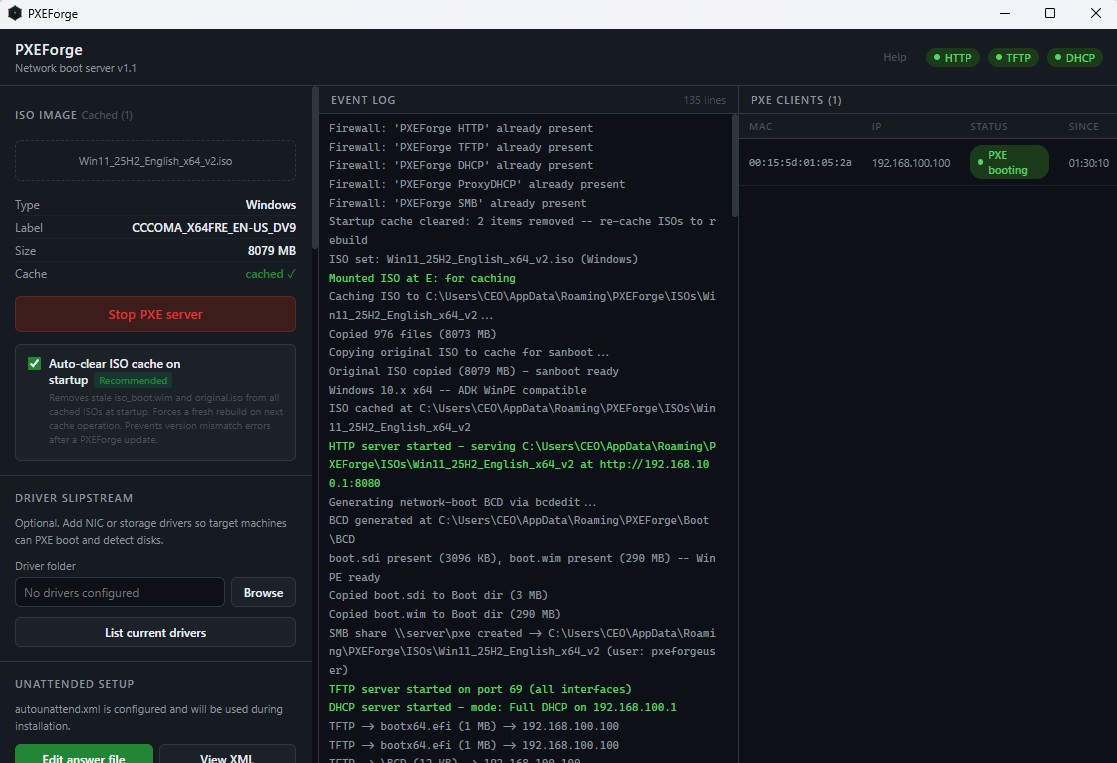Click the EVENT LOG heading
Viewport: 1117px width, 763px height.
pos(363,100)
